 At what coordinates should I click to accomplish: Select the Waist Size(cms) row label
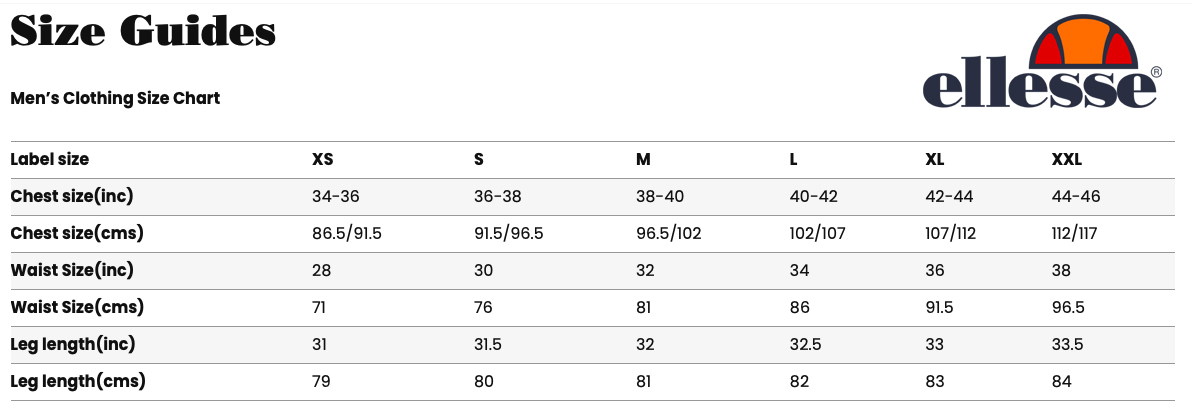click(77, 307)
